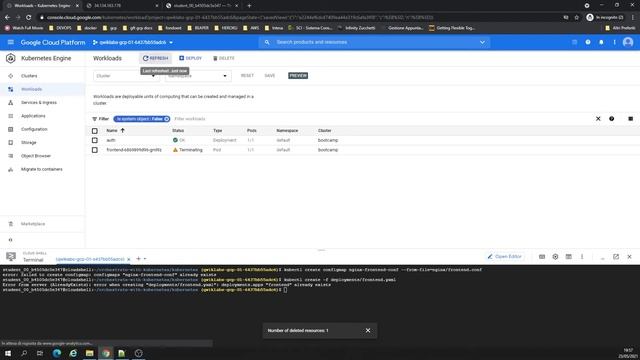Viewport: 640px width, 360px height.
Task: Dismiss the deleted resources notification
Action: 368,330
